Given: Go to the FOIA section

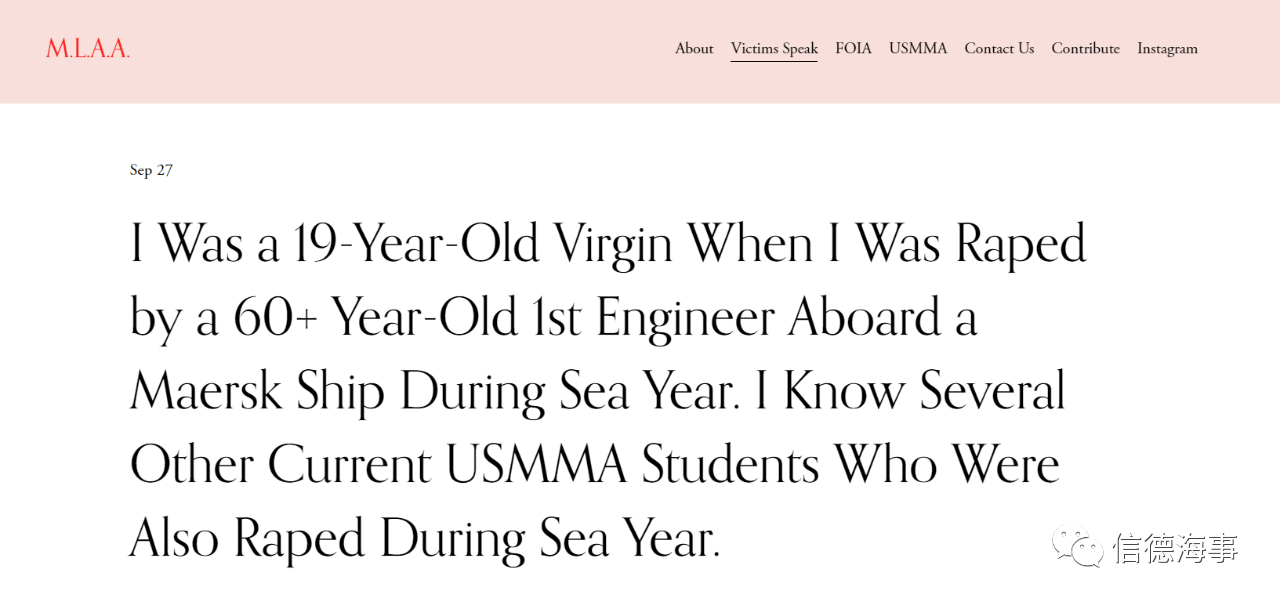Looking at the screenshot, I should (x=853, y=48).
